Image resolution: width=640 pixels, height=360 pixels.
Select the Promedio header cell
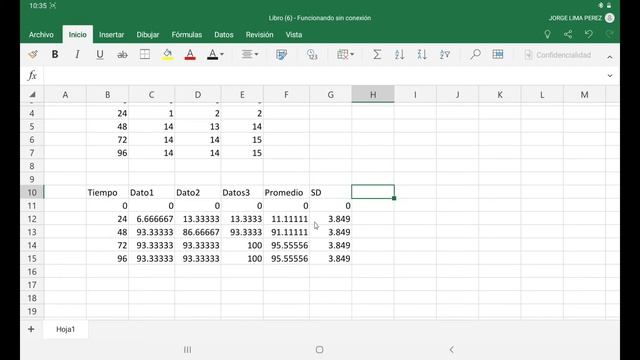click(x=287, y=192)
